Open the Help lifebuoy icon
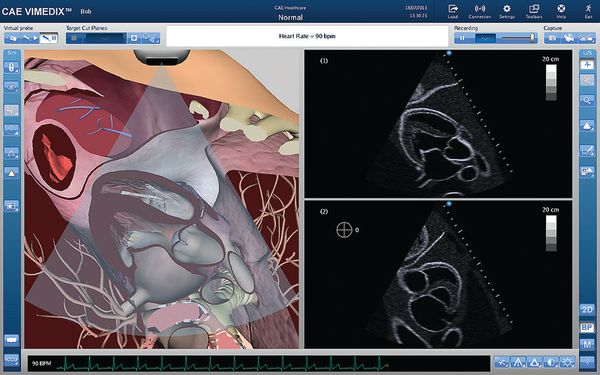Screen dimensions: 600x375 pyautogui.click(x=561, y=11)
